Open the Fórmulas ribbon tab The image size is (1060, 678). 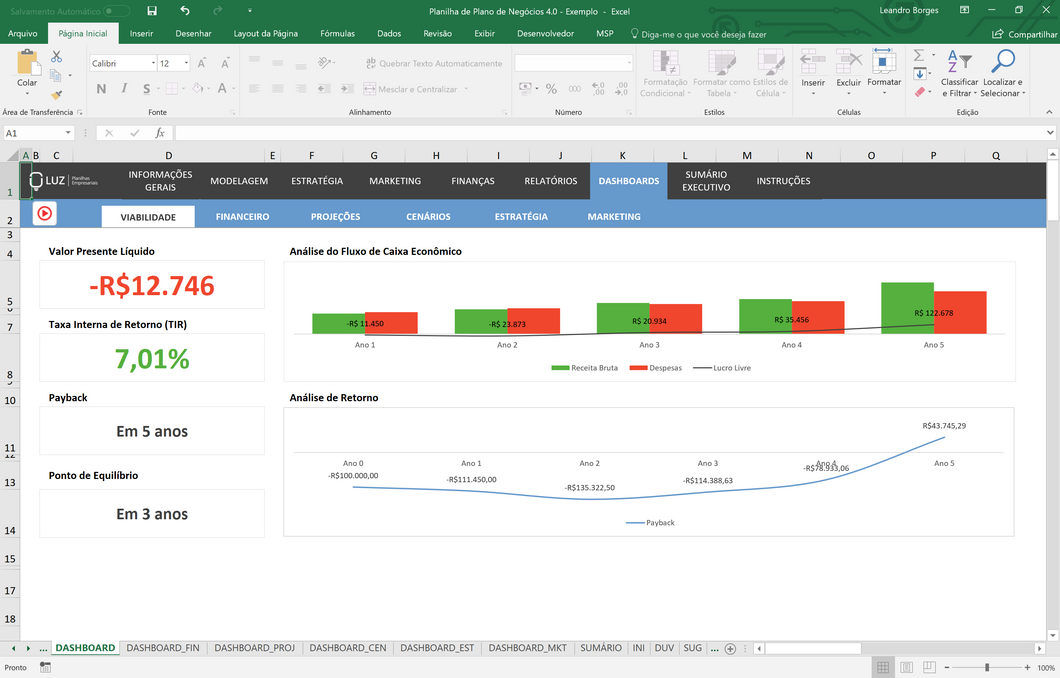click(x=337, y=33)
